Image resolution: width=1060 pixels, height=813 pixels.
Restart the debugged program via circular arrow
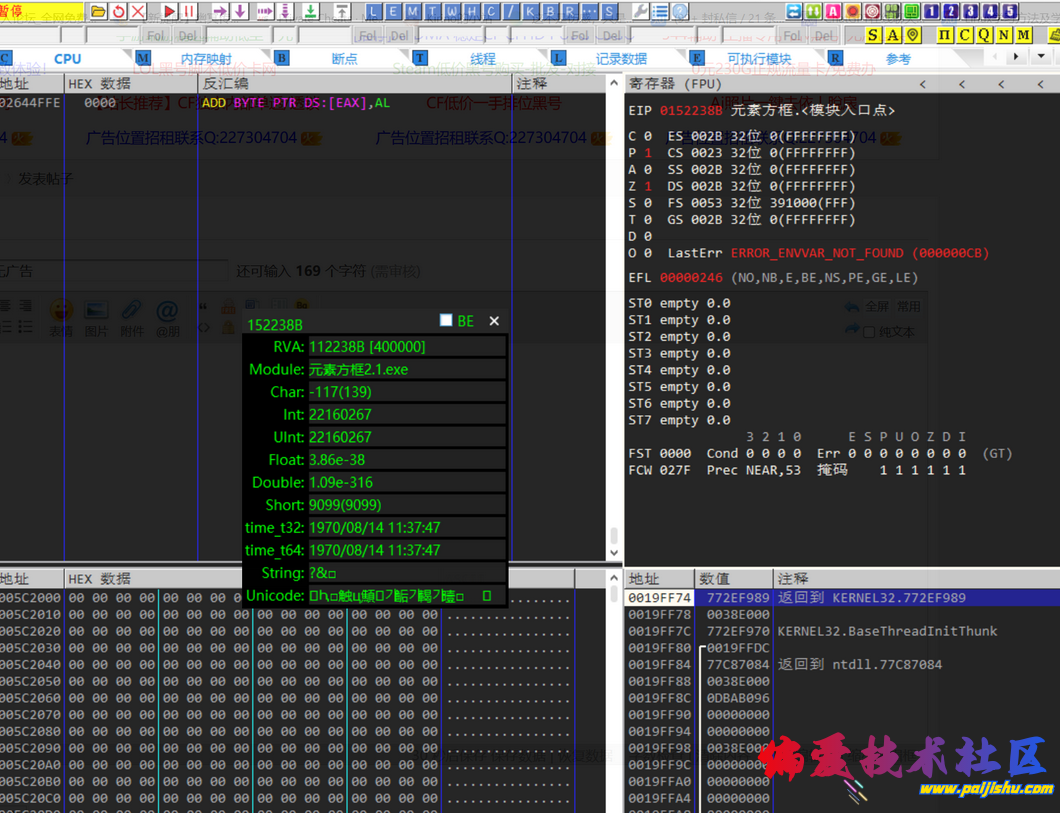[119, 11]
